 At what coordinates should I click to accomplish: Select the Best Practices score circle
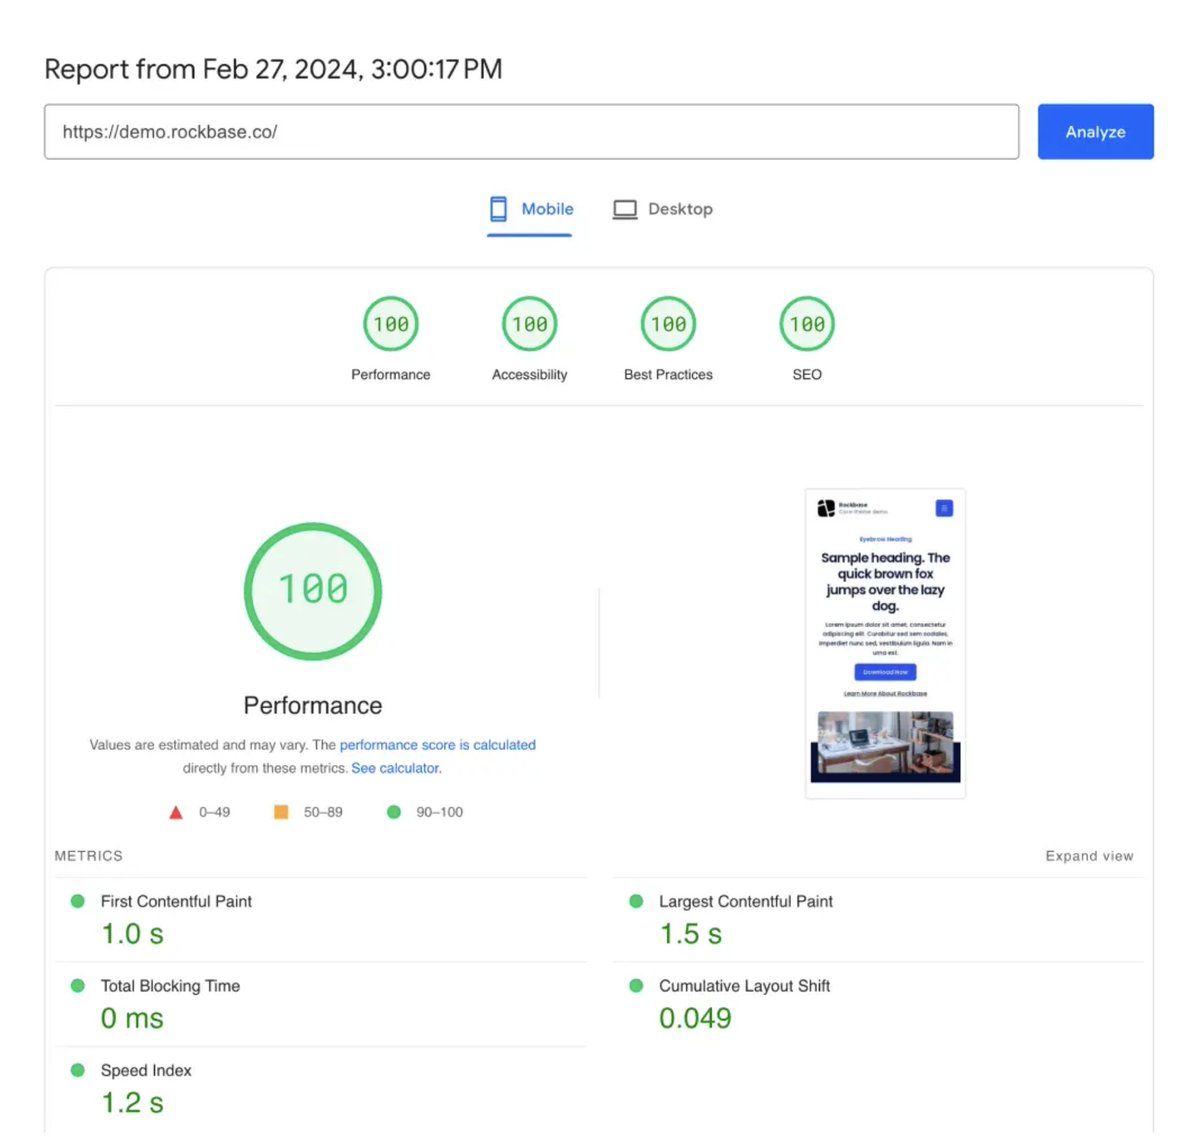point(667,323)
